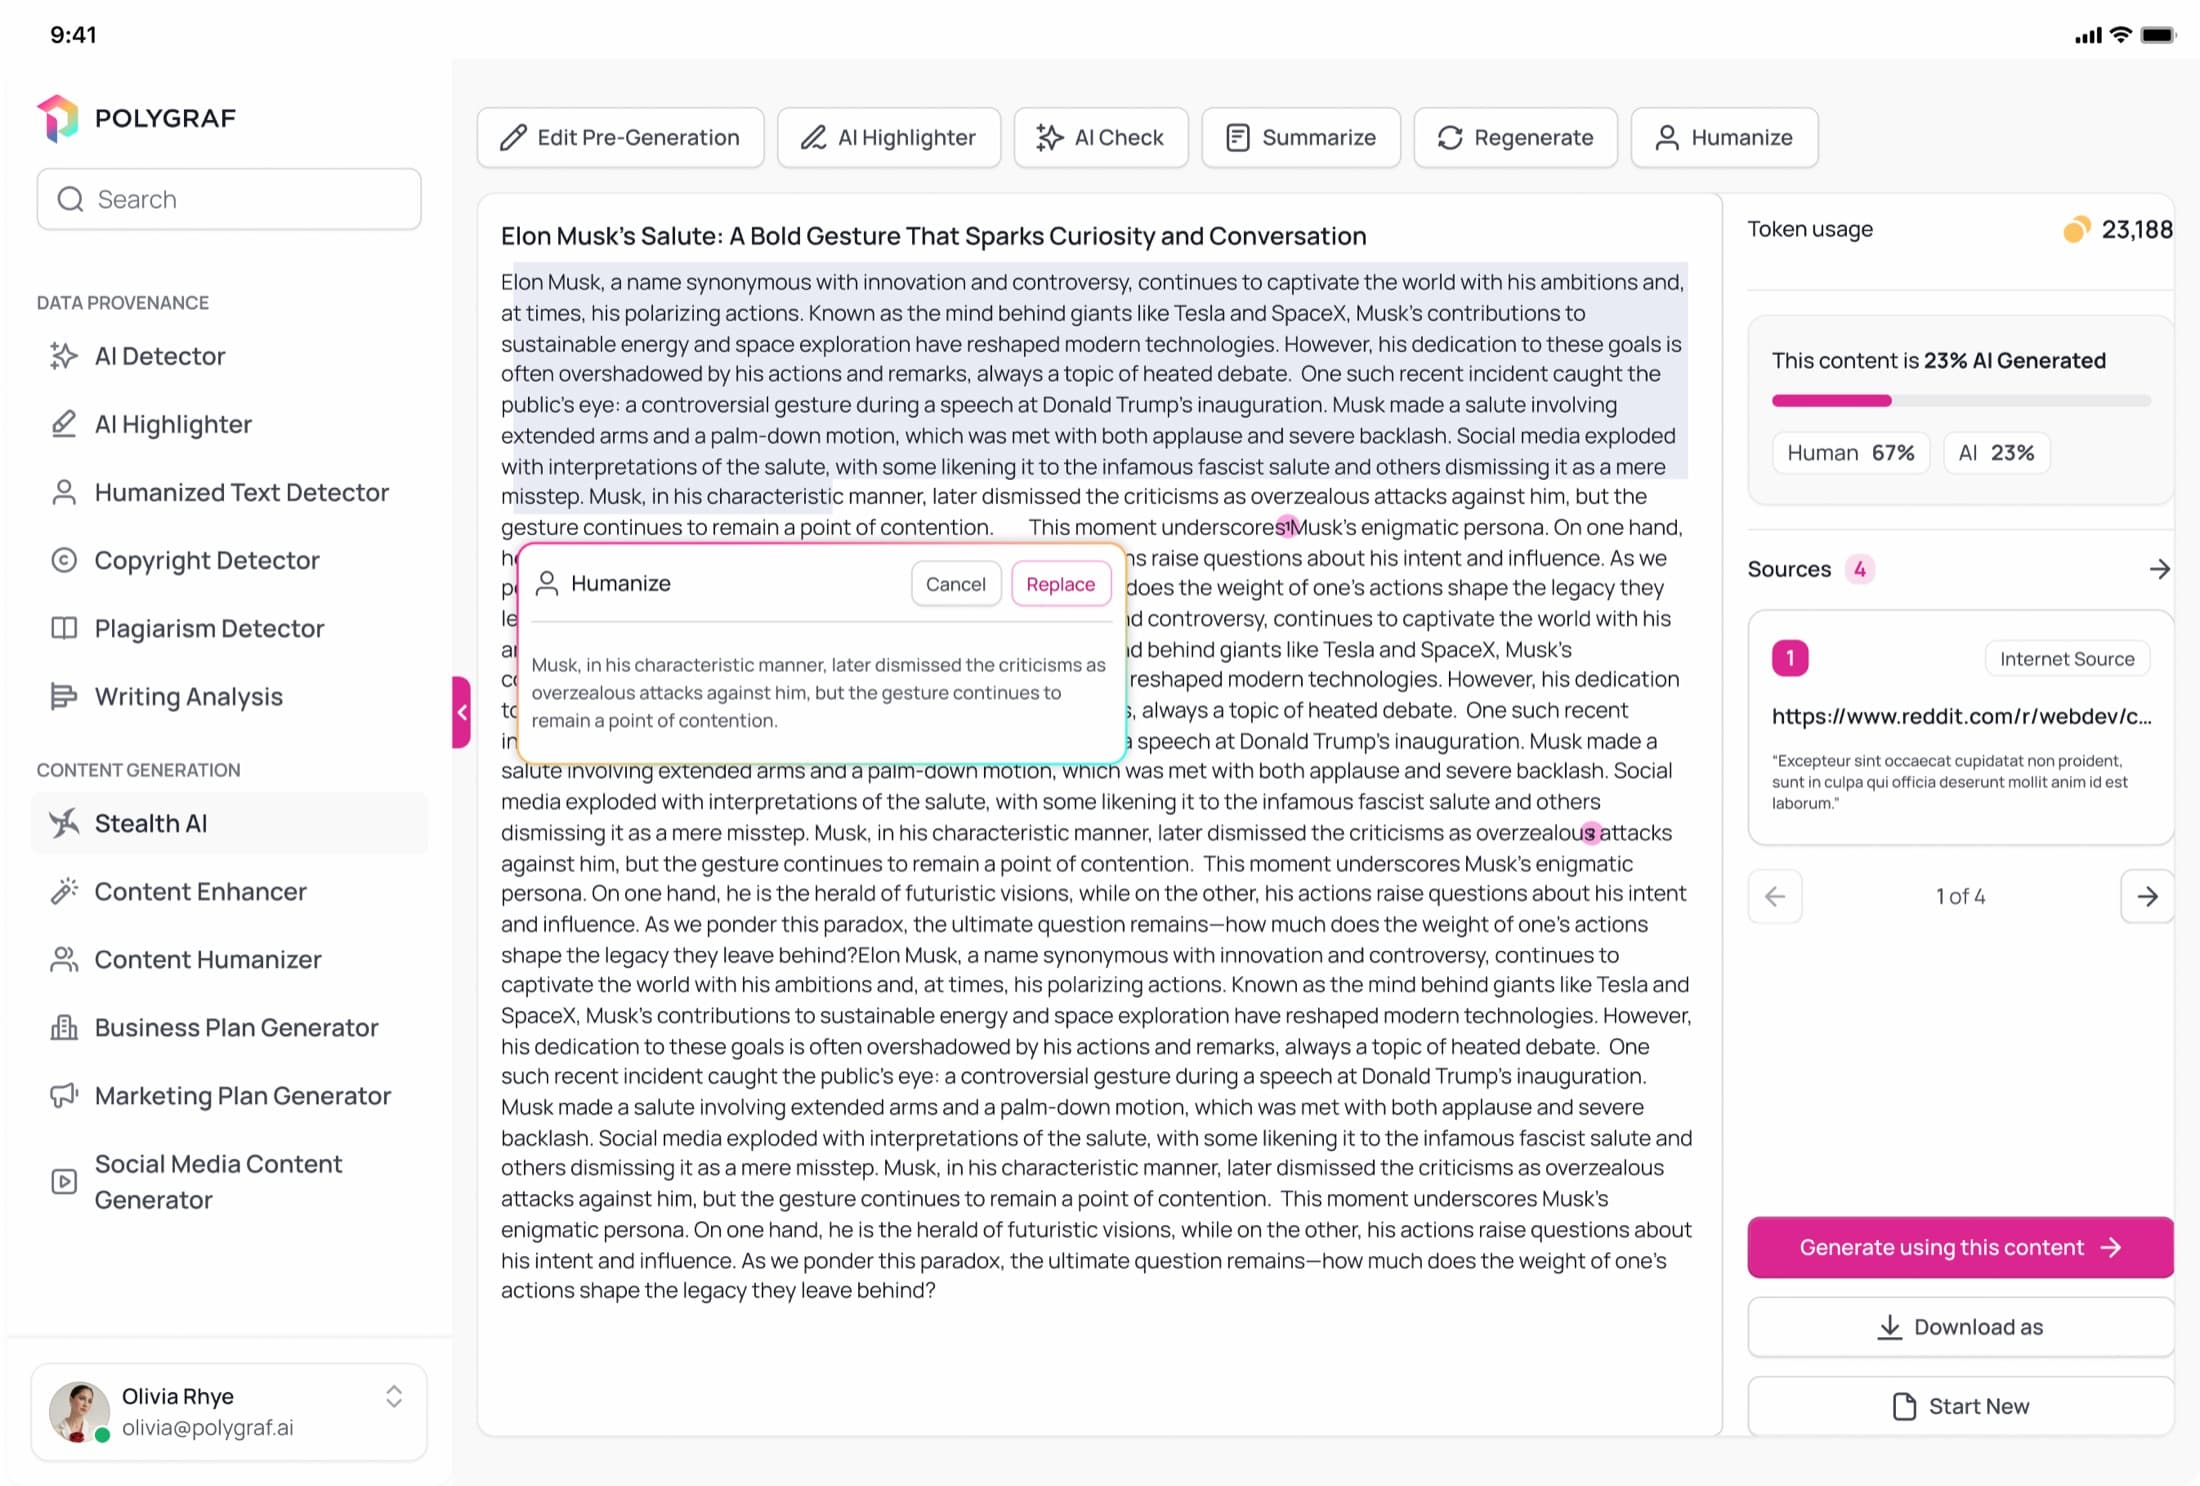Open the Download as menu

pyautogui.click(x=1960, y=1327)
